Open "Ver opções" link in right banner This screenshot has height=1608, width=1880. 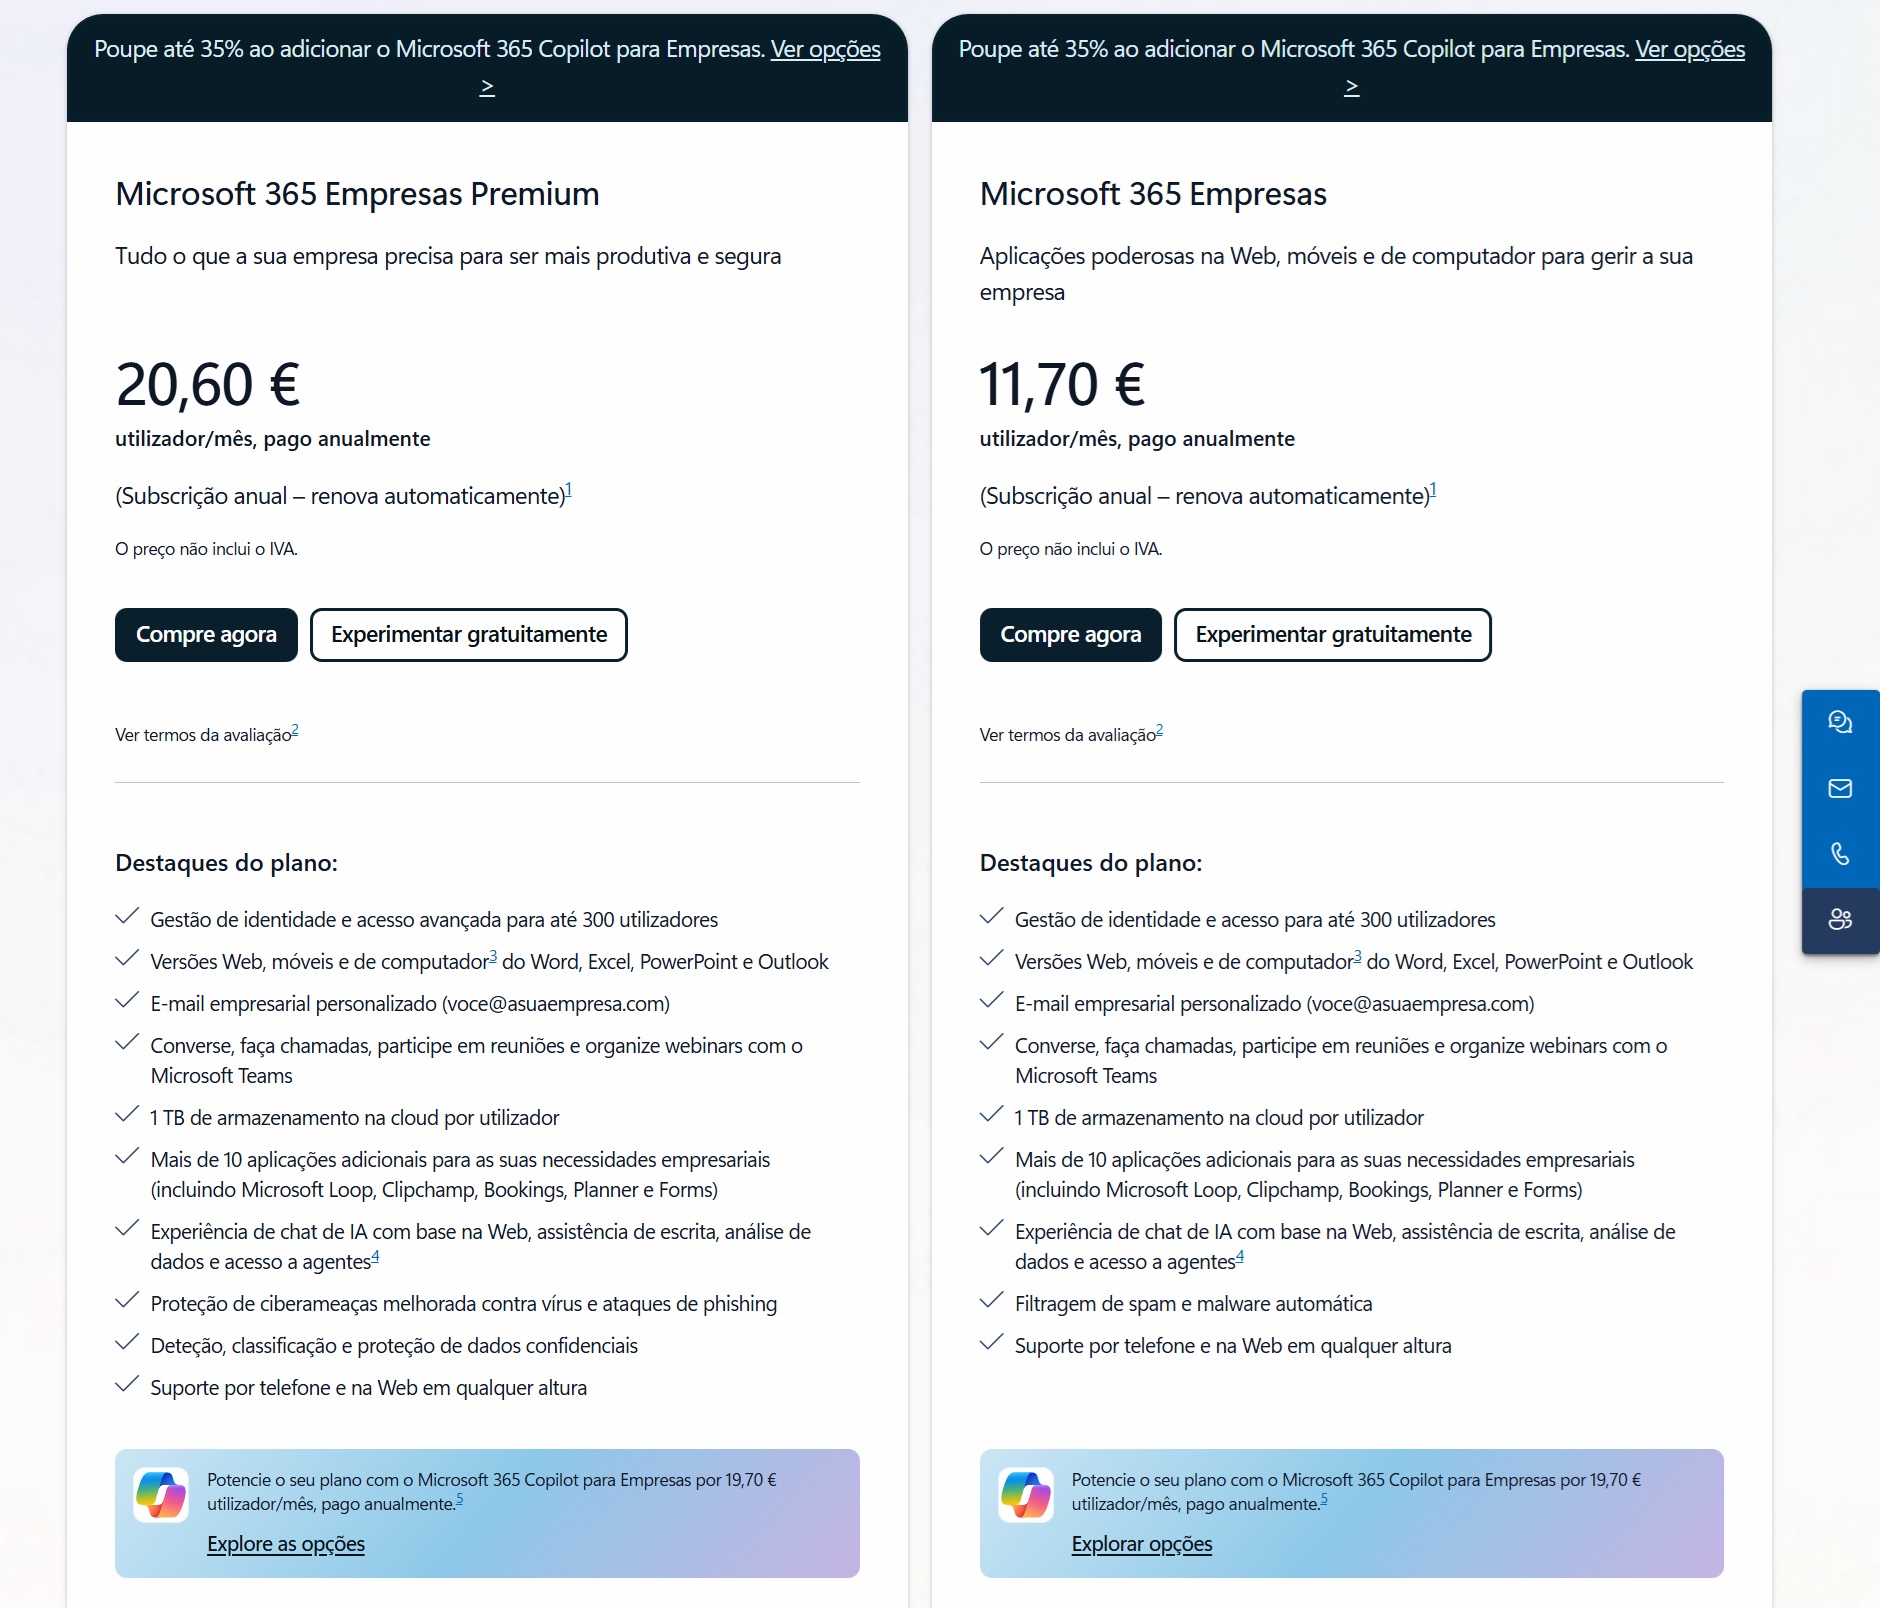(1689, 50)
